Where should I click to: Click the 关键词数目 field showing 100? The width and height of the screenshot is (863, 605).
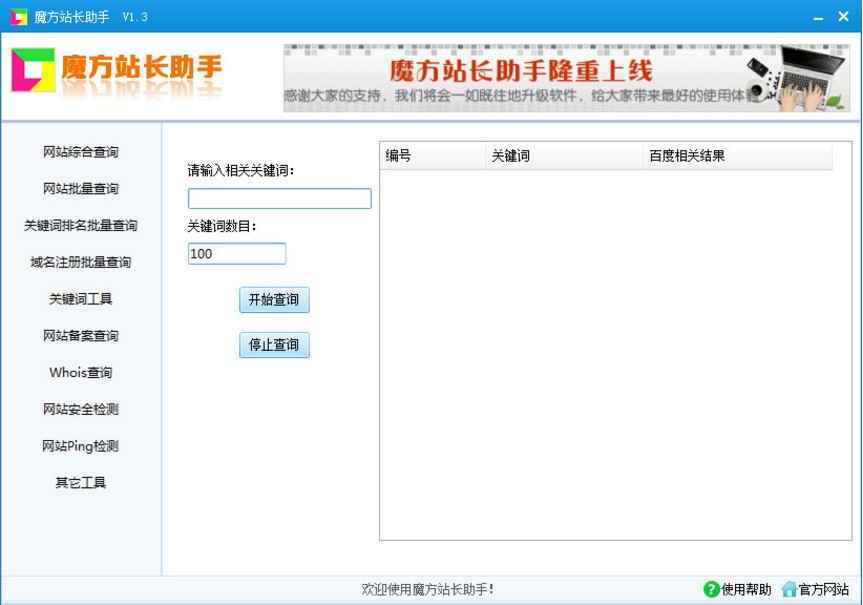pyautogui.click(x=237, y=254)
